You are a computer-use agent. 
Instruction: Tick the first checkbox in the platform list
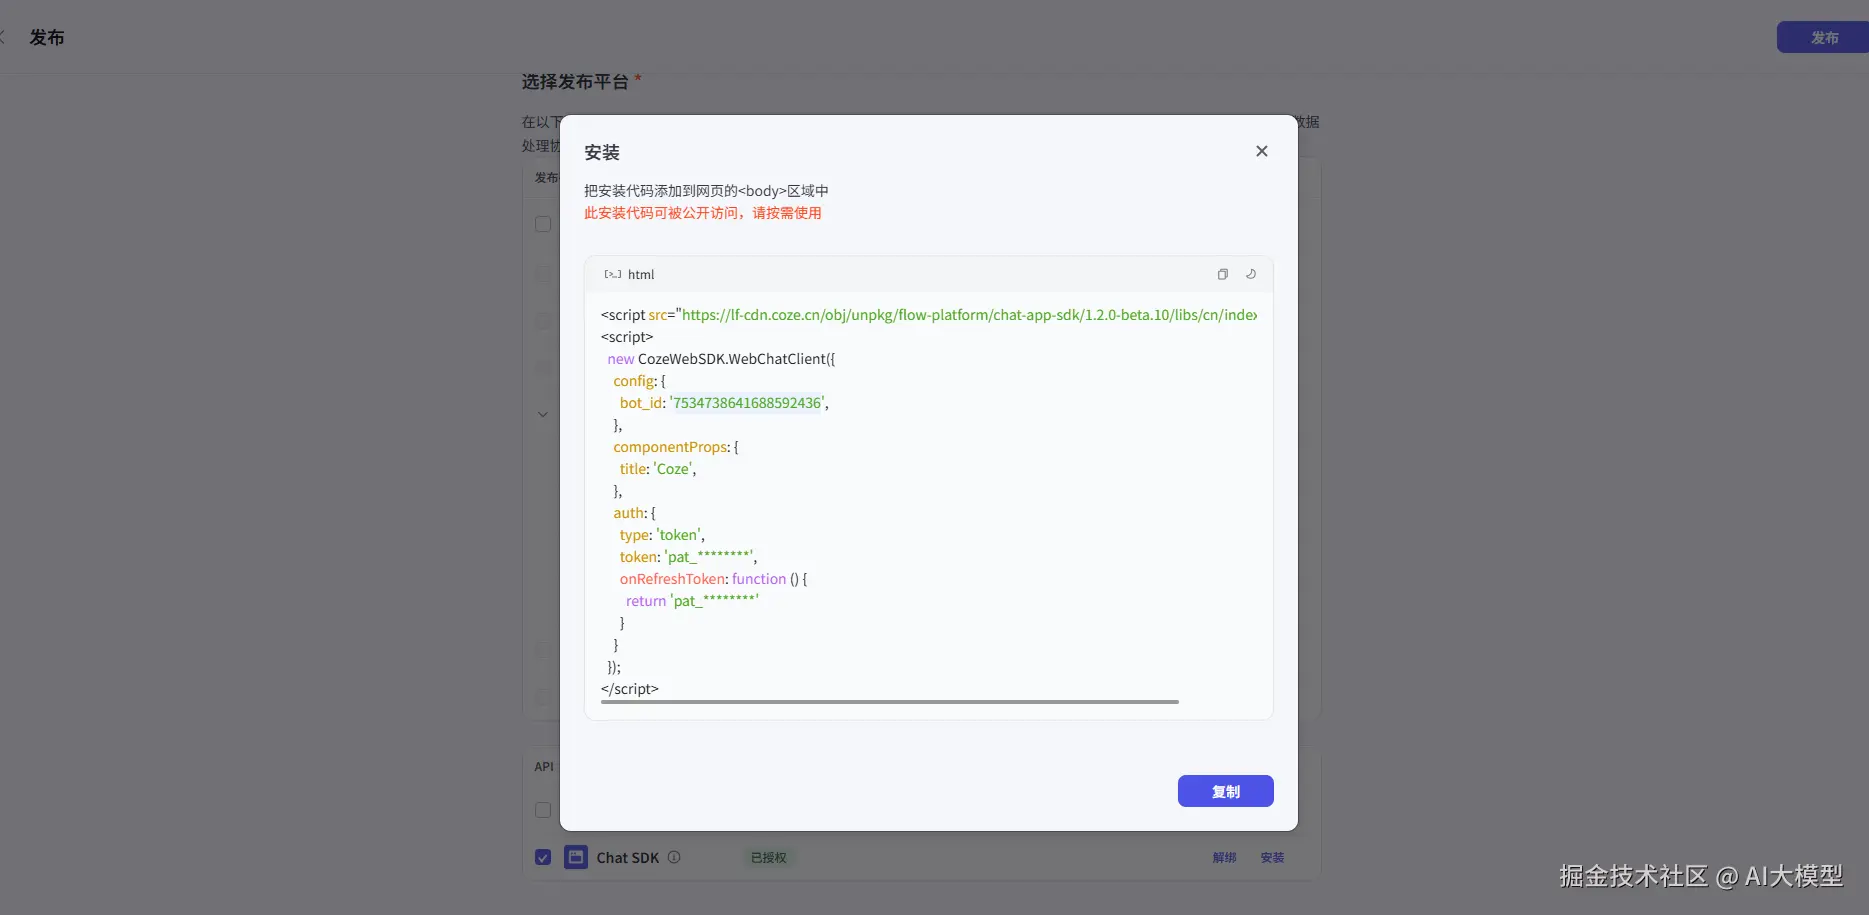pyautogui.click(x=543, y=224)
